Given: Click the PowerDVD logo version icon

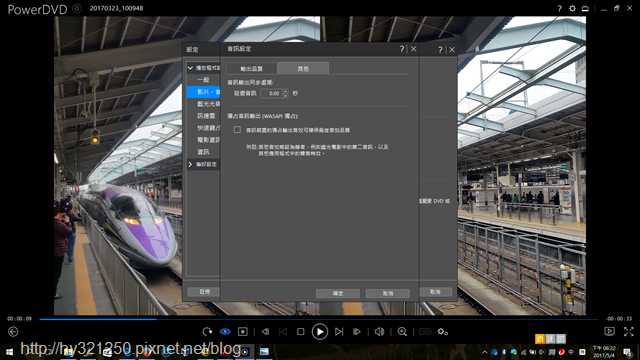Looking at the screenshot, I should pyautogui.click(x=77, y=8).
